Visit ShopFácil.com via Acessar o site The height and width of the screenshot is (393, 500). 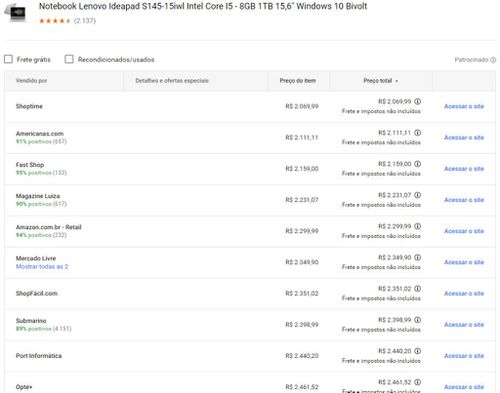pos(464,293)
